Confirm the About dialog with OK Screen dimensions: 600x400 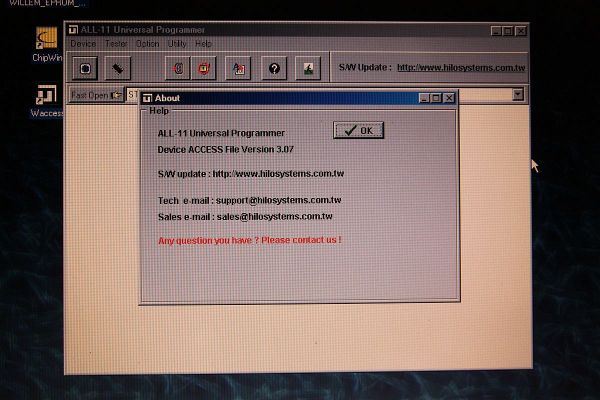tap(359, 131)
